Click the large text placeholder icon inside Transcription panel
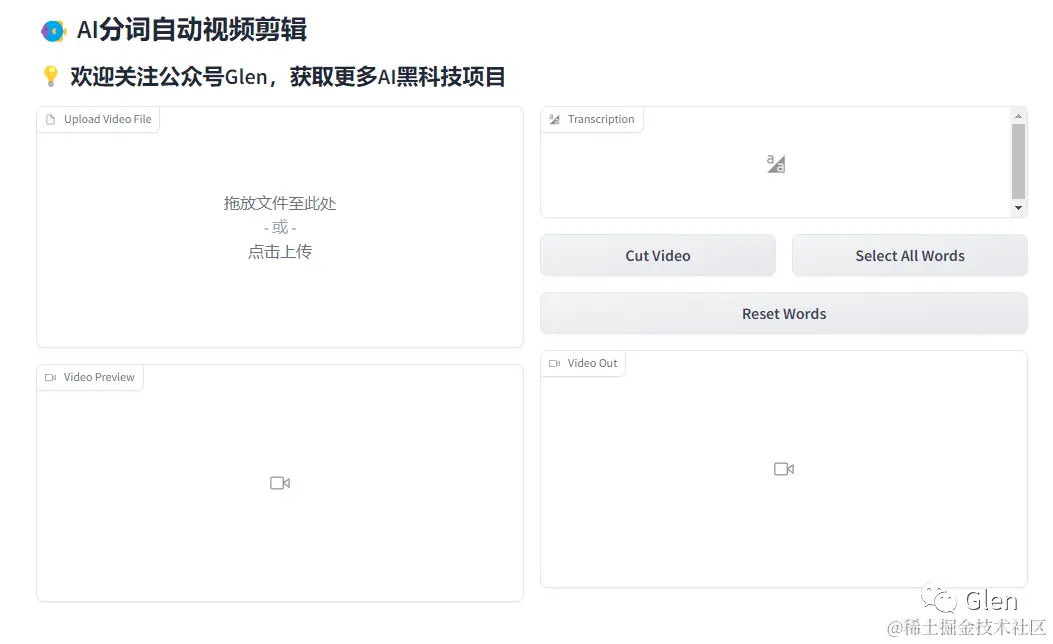The height and width of the screenshot is (644, 1053). point(775,163)
